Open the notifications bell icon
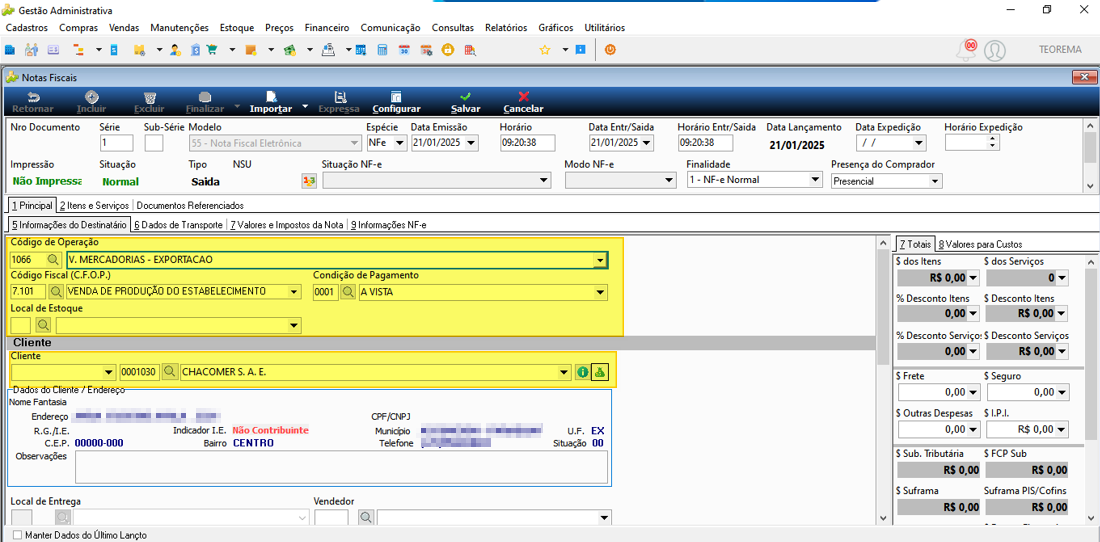The height and width of the screenshot is (542, 1100). pyautogui.click(x=967, y=50)
